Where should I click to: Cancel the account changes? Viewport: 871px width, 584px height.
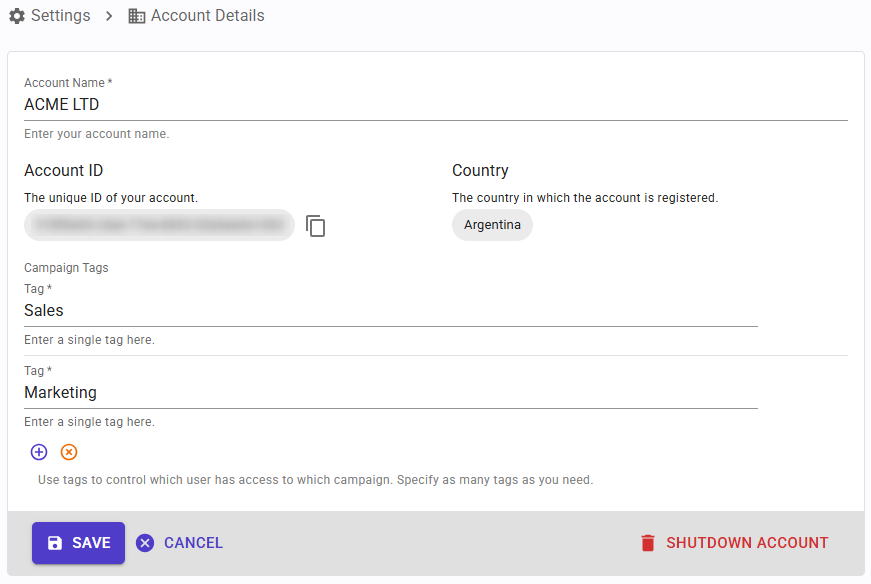(x=180, y=542)
